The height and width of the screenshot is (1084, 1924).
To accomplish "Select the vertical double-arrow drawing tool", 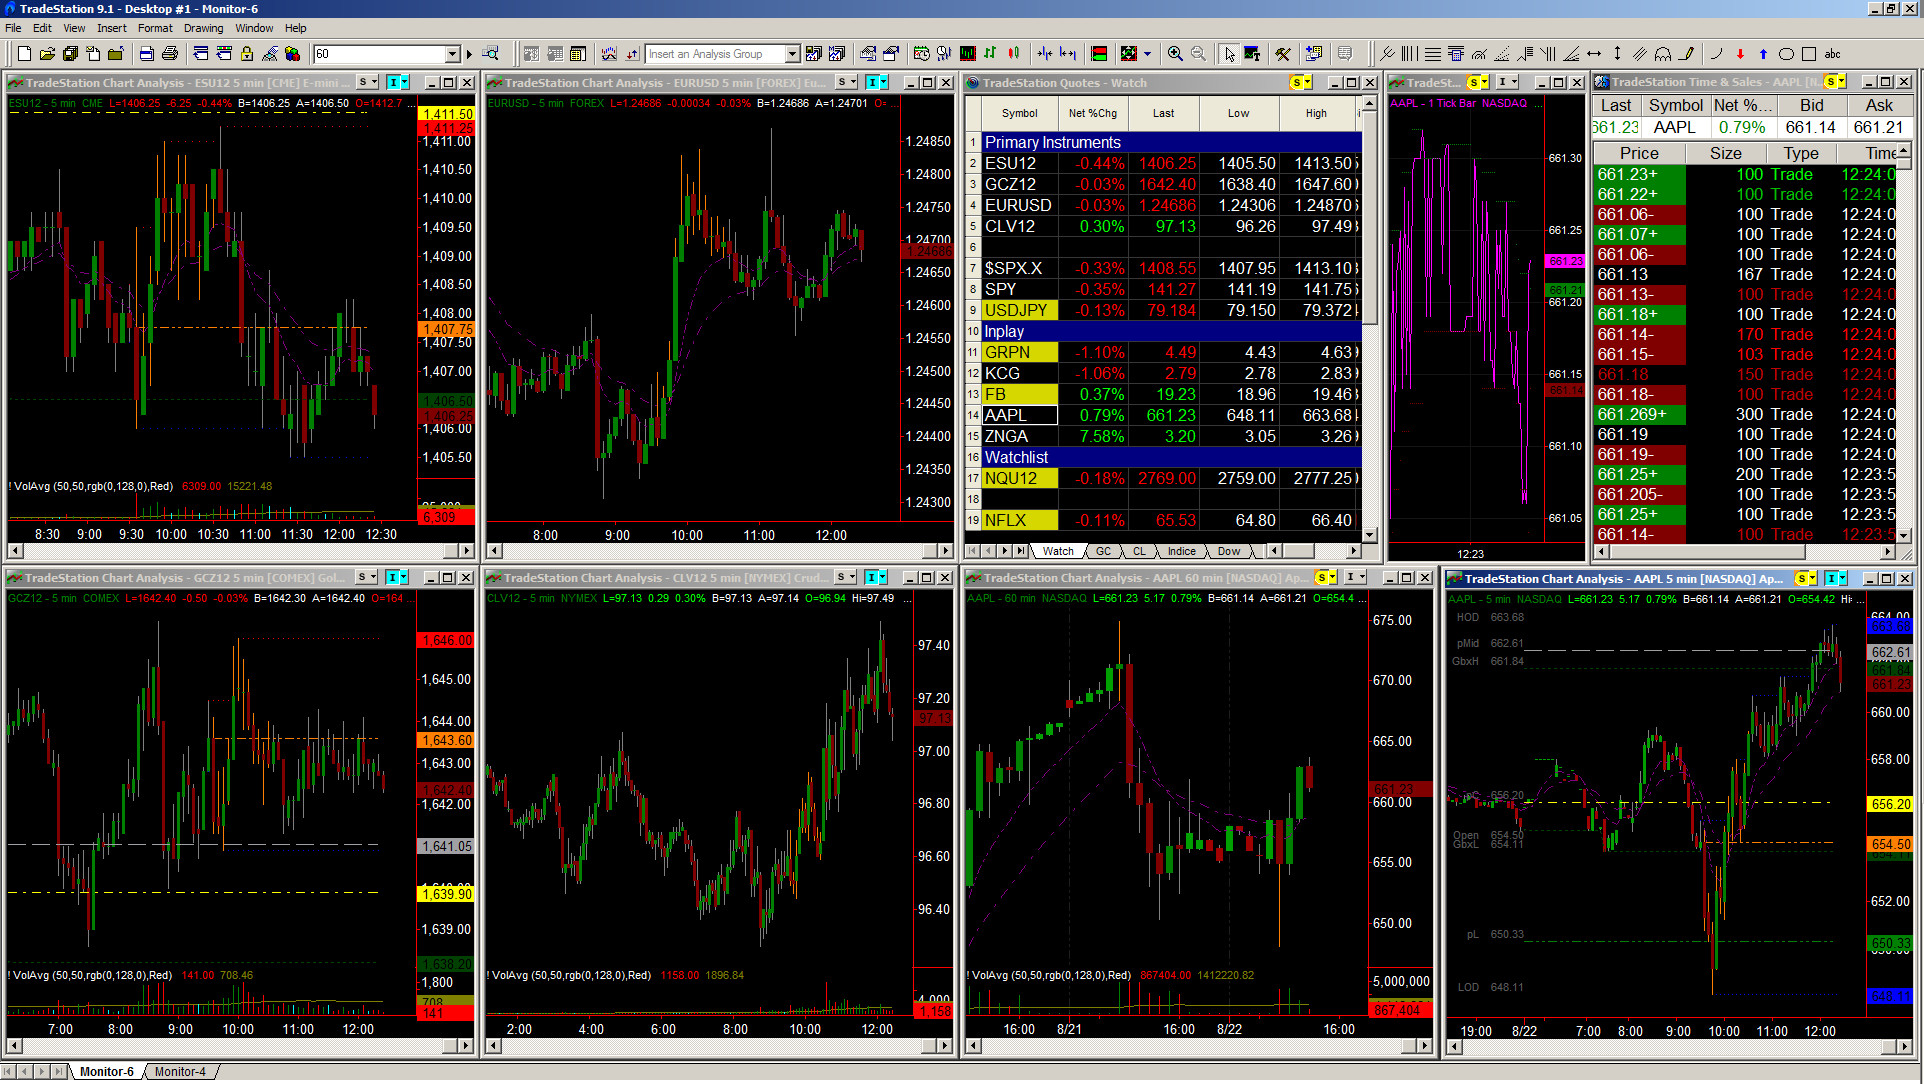I will [1617, 54].
